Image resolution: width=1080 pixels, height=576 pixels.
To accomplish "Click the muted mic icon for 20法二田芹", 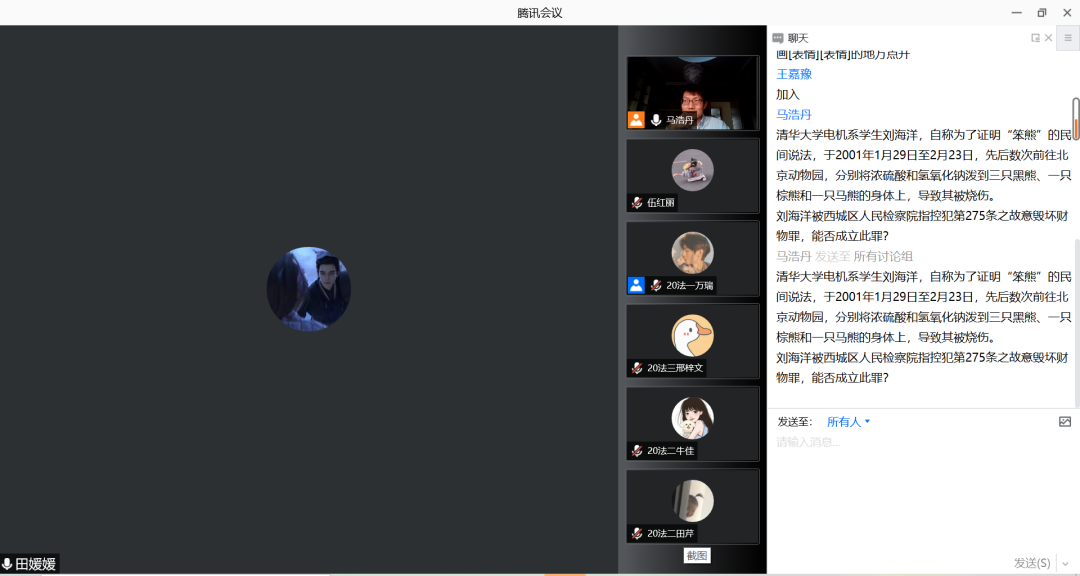I will [x=637, y=534].
